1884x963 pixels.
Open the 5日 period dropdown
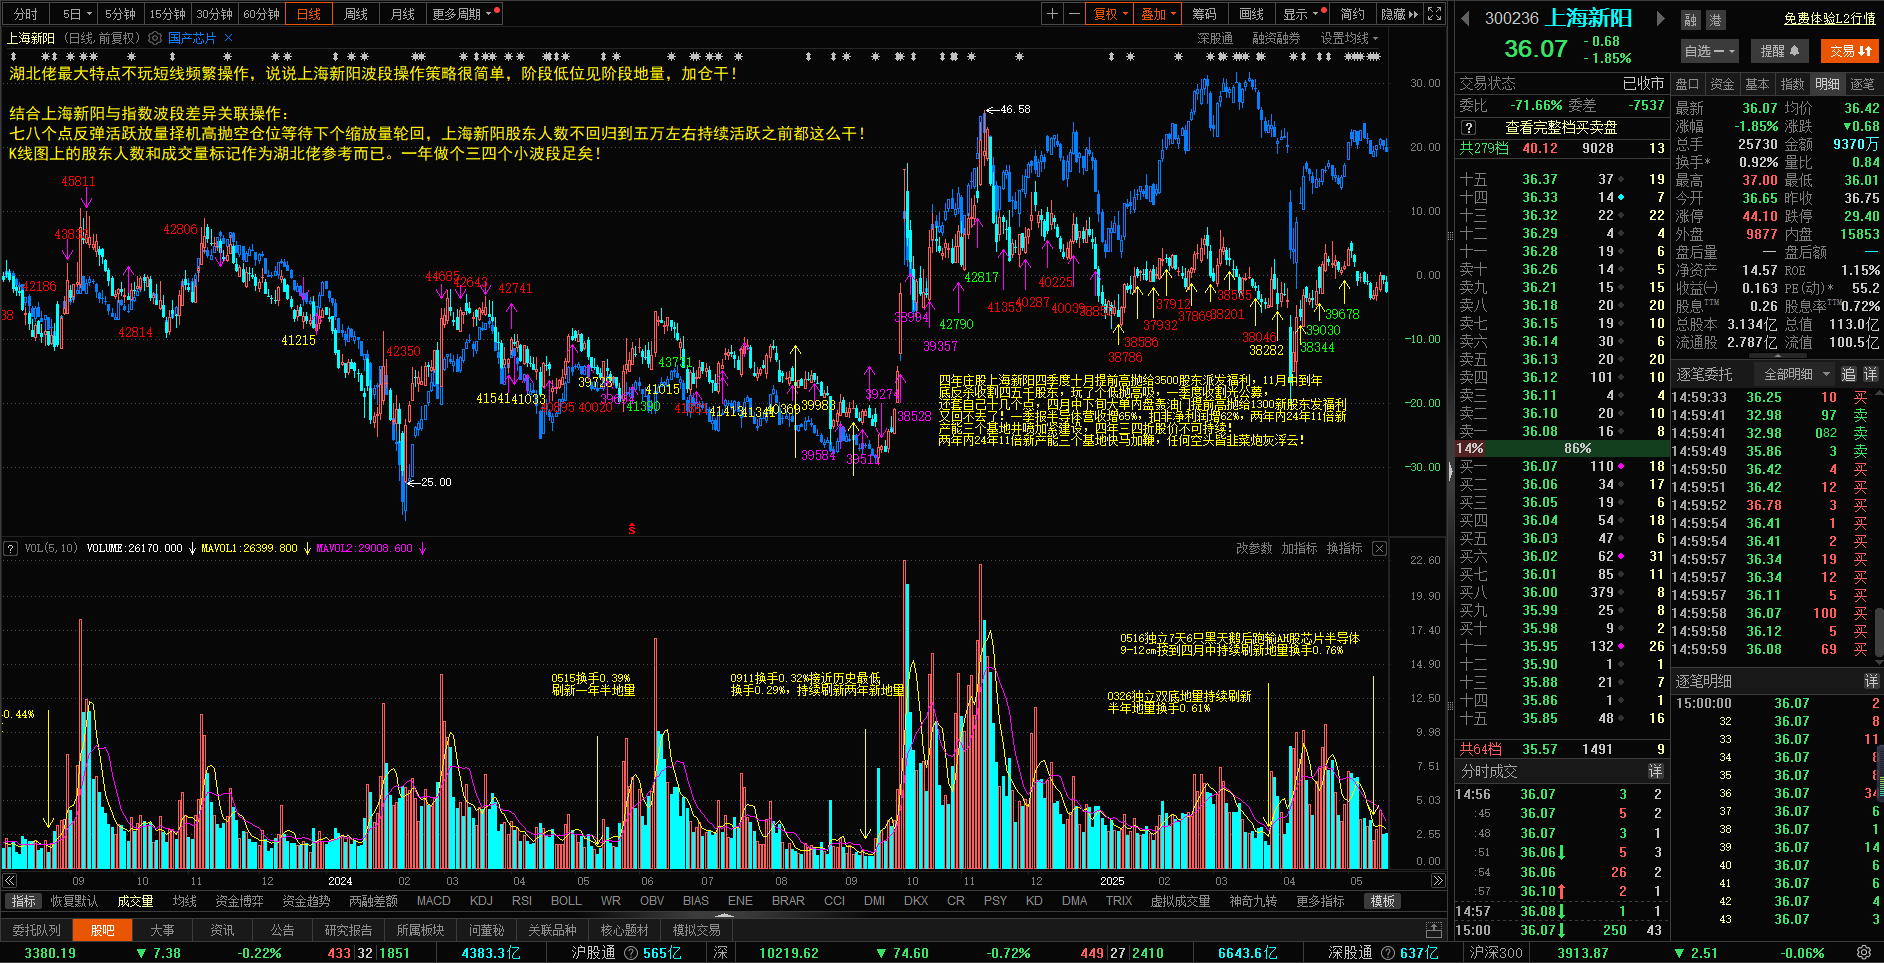point(76,14)
